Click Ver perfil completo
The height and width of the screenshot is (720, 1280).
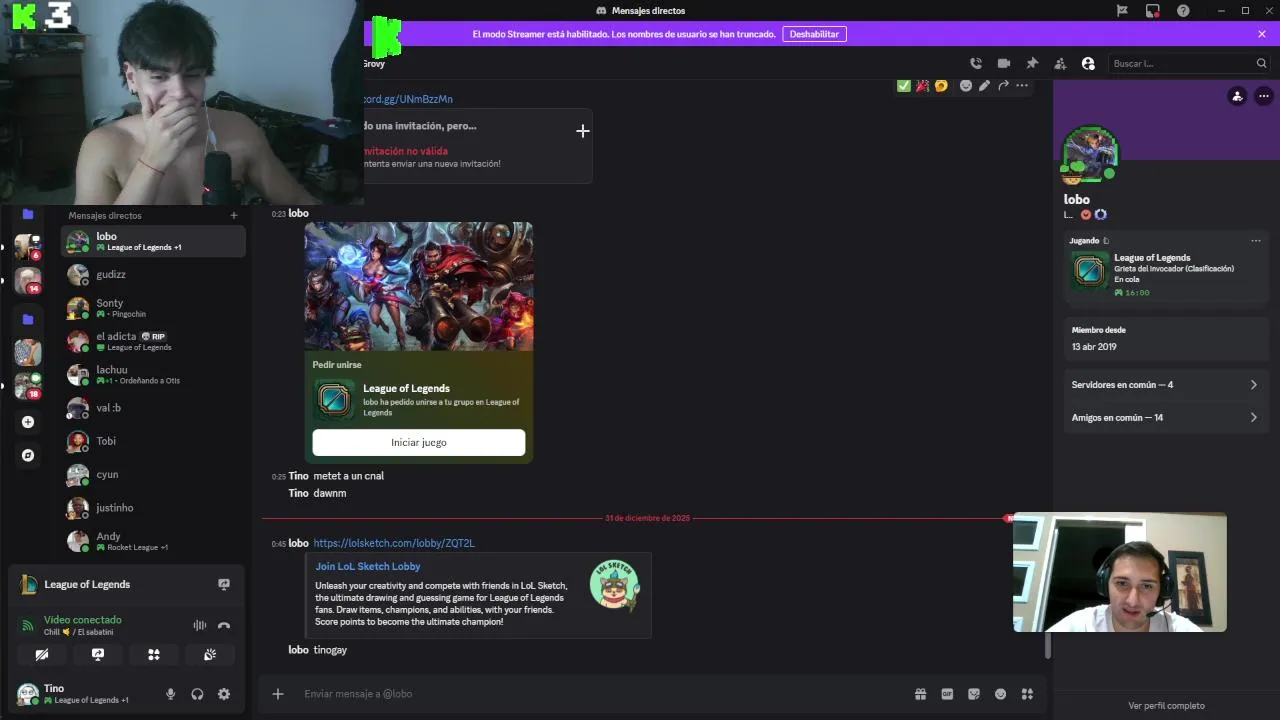[1166, 705]
